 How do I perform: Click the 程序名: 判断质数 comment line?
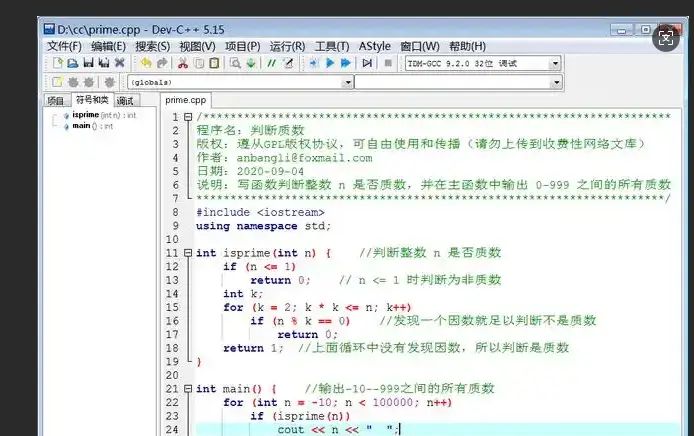251,131
